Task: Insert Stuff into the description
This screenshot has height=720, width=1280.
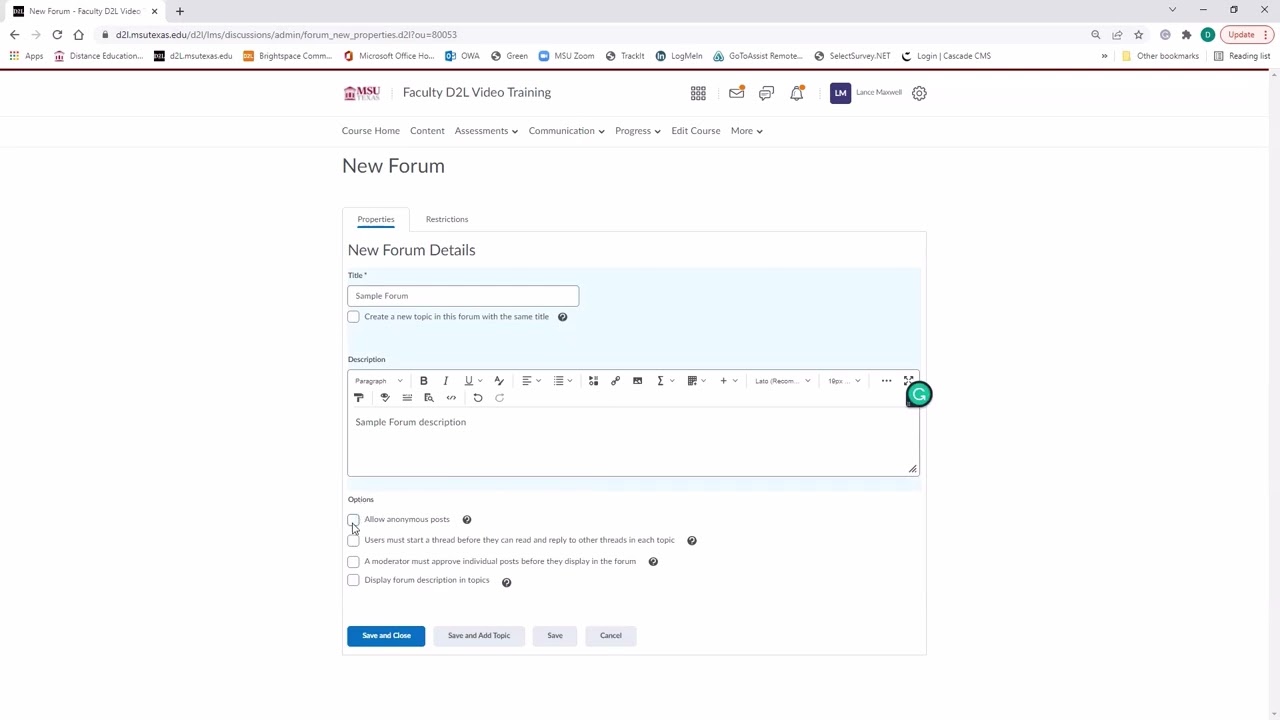Action: [593, 381]
